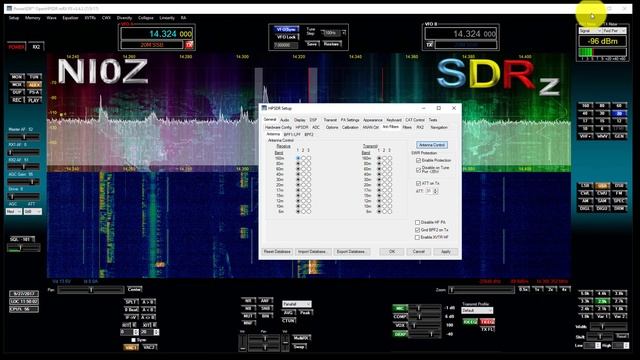Click the red TX icon in VFO A
The height and width of the screenshot is (360, 640).
coord(189,44)
